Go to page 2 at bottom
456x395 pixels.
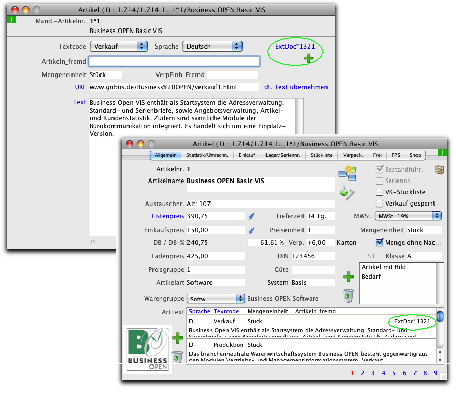pos(362,373)
